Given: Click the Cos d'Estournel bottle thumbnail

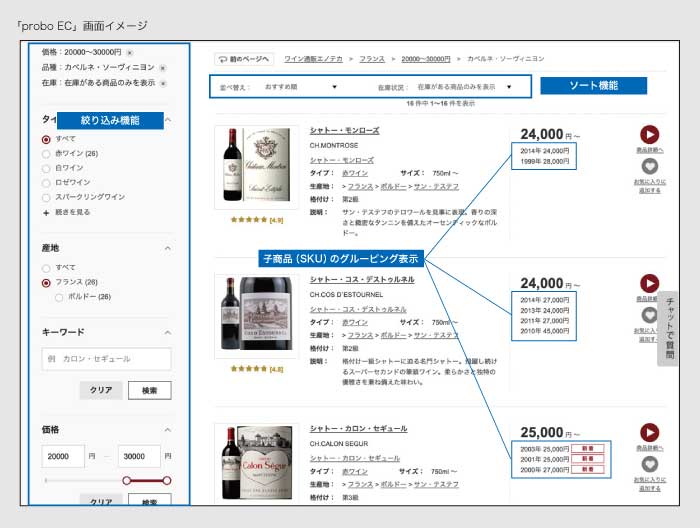Looking at the screenshot, I should [x=256, y=316].
